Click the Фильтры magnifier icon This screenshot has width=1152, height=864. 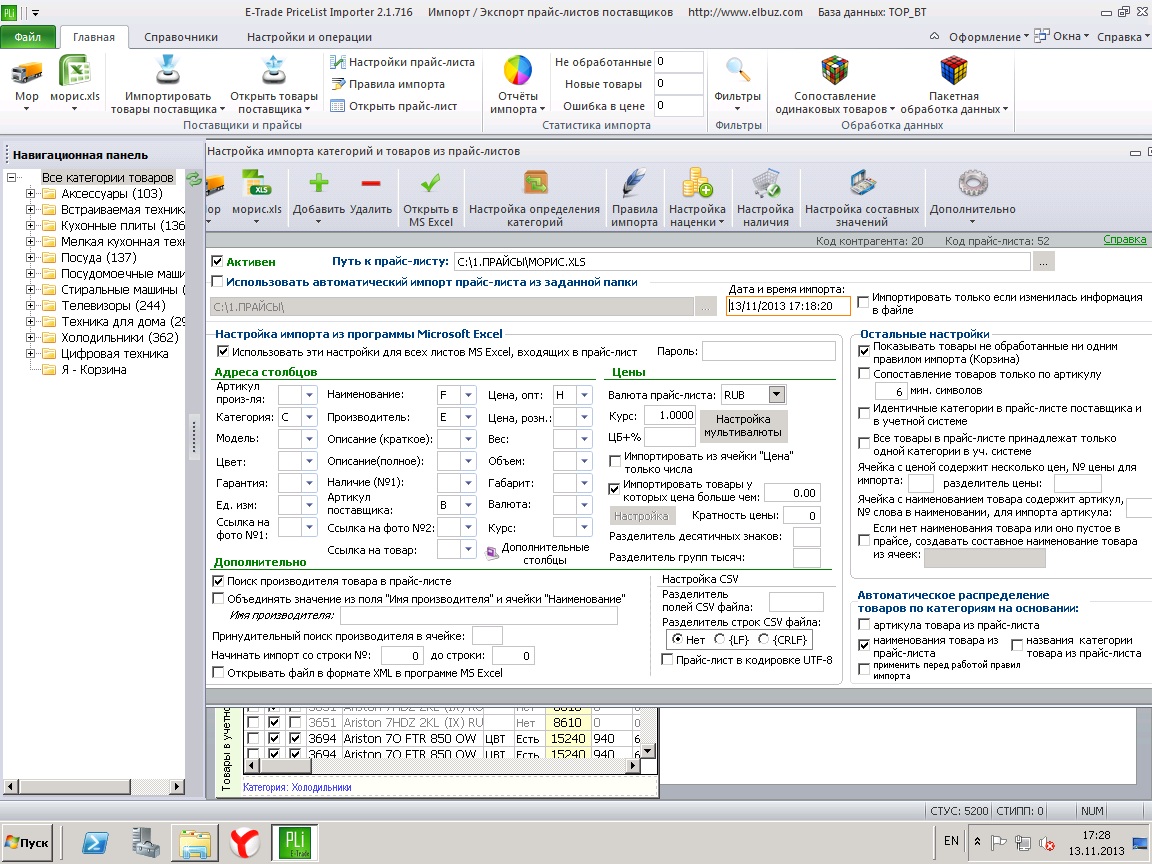click(x=737, y=71)
